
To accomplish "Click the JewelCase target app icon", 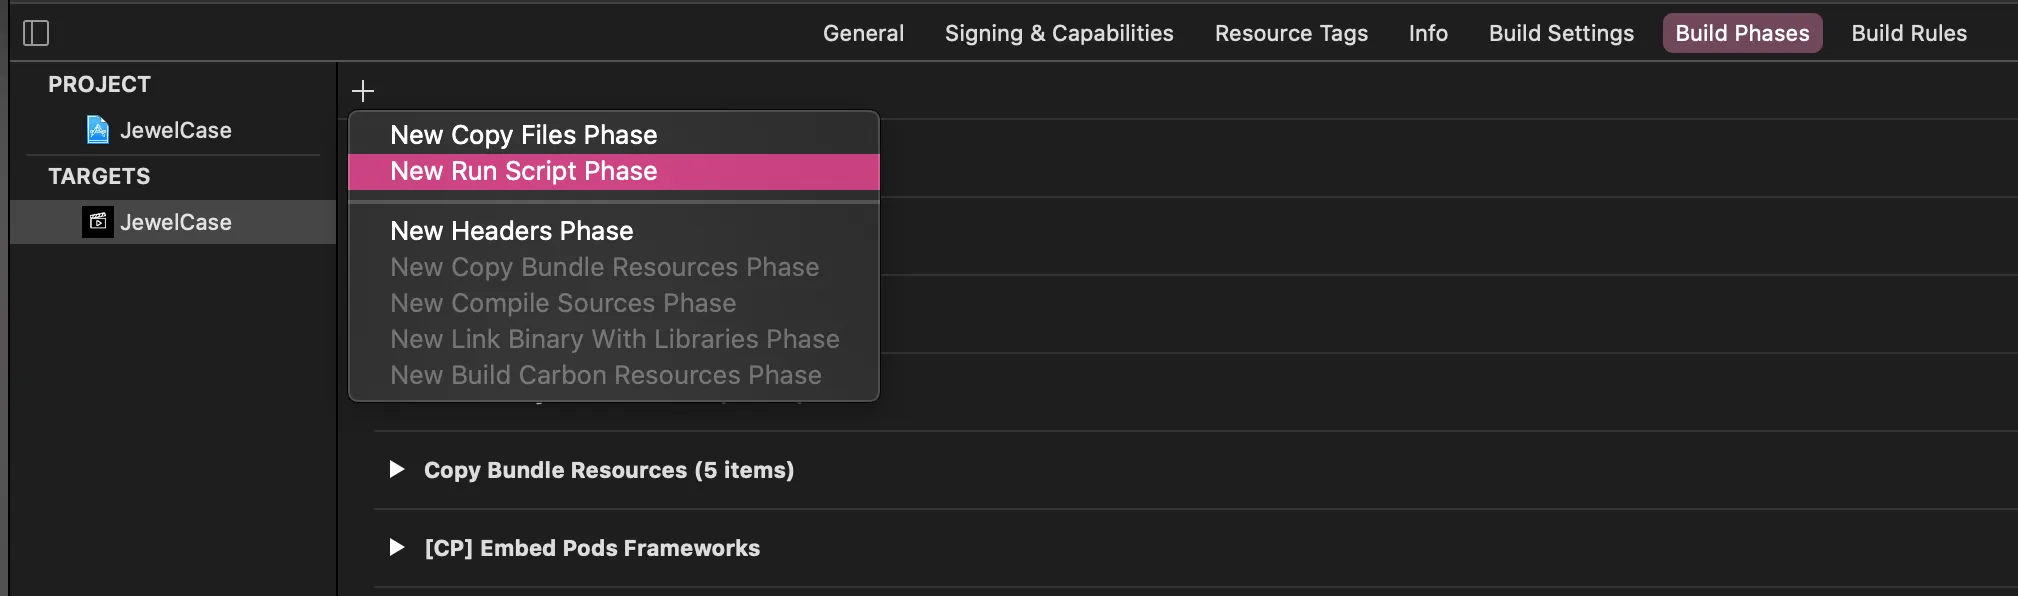I will coord(98,222).
